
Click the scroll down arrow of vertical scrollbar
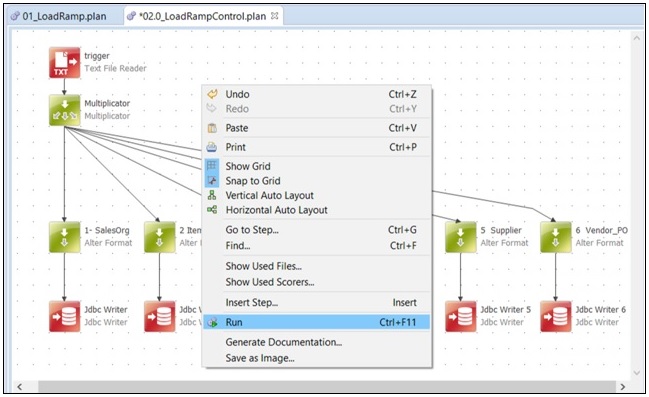tap(636, 373)
